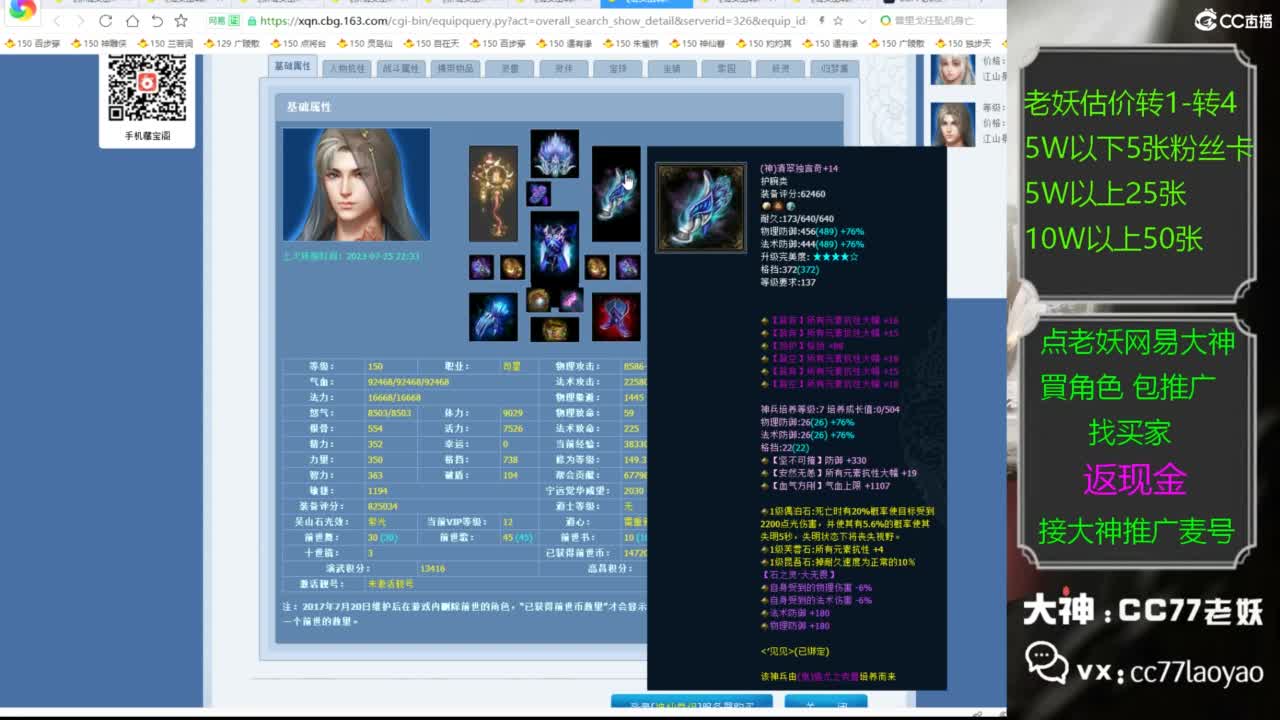Click the golden staff weapon equipment icon
This screenshot has width=1280, height=720.
493,194
